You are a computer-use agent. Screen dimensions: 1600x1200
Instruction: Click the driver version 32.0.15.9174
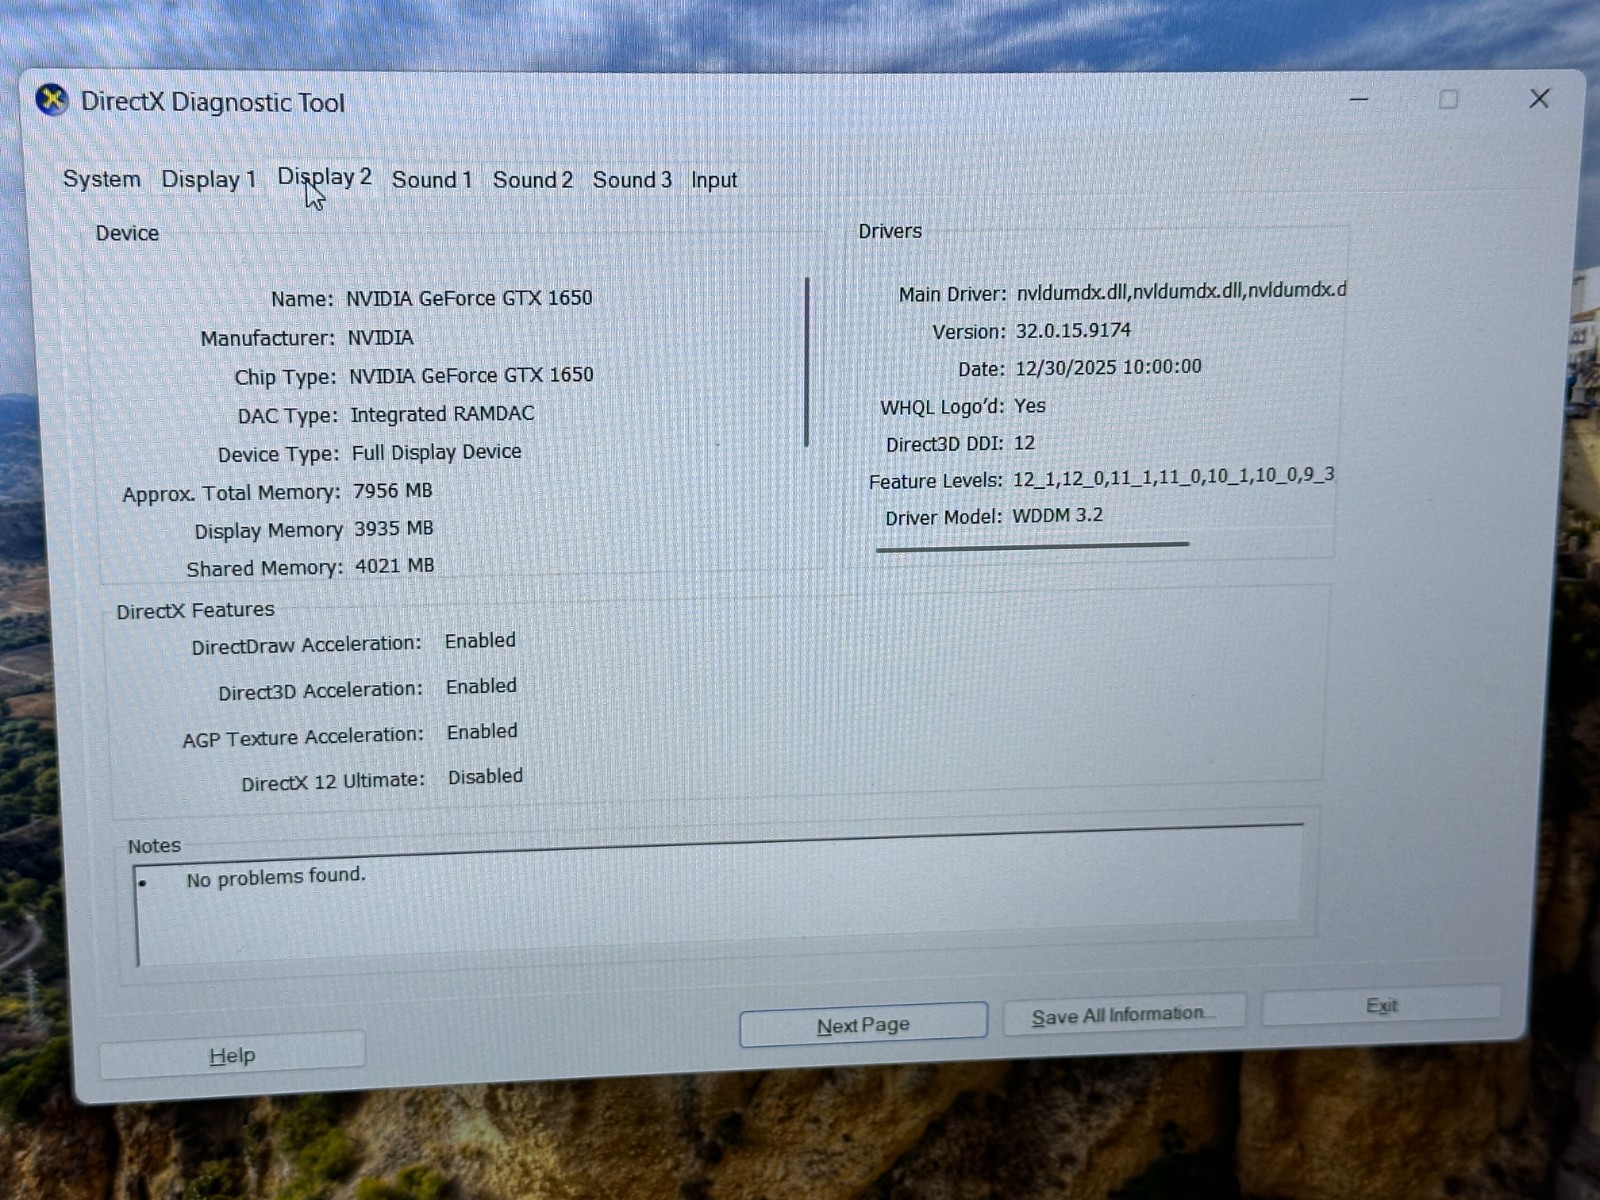[x=1073, y=330]
